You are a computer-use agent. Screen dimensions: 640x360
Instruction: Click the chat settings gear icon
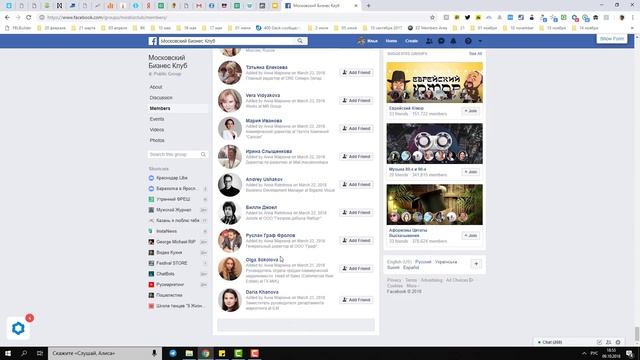pos(618,342)
